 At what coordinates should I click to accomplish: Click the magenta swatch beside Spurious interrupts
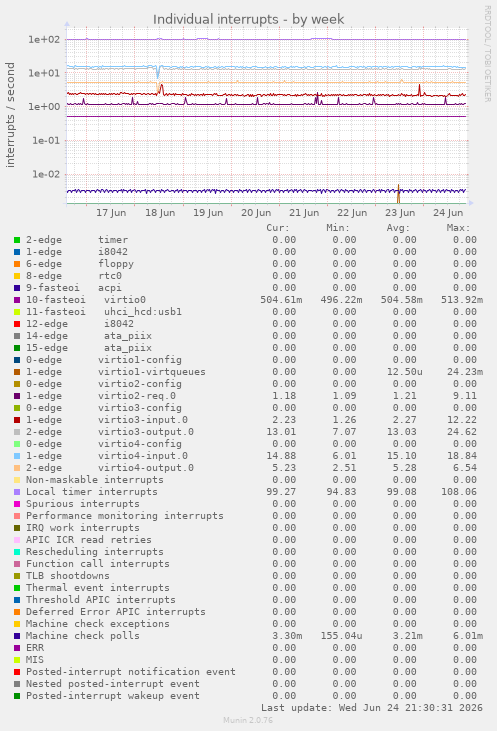point(17,504)
